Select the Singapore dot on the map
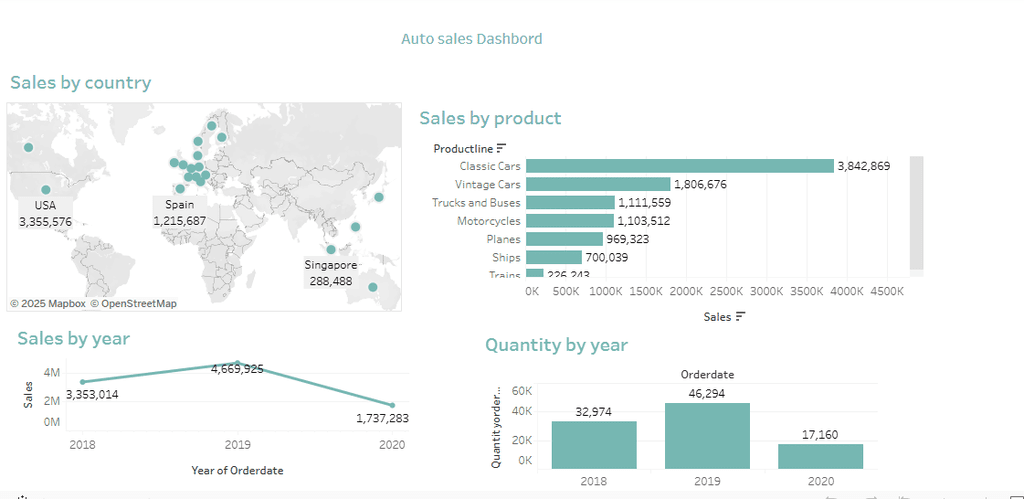The width and height of the screenshot is (1024, 499). click(330, 250)
